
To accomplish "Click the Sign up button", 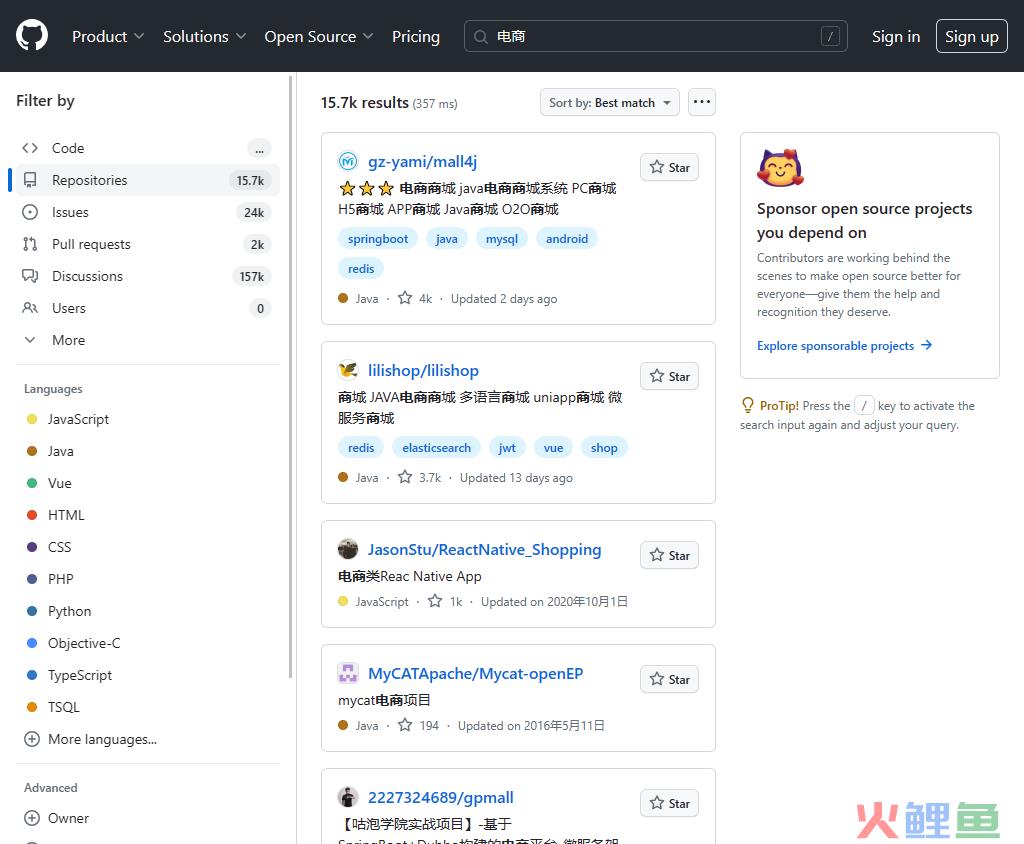I will [x=972, y=37].
